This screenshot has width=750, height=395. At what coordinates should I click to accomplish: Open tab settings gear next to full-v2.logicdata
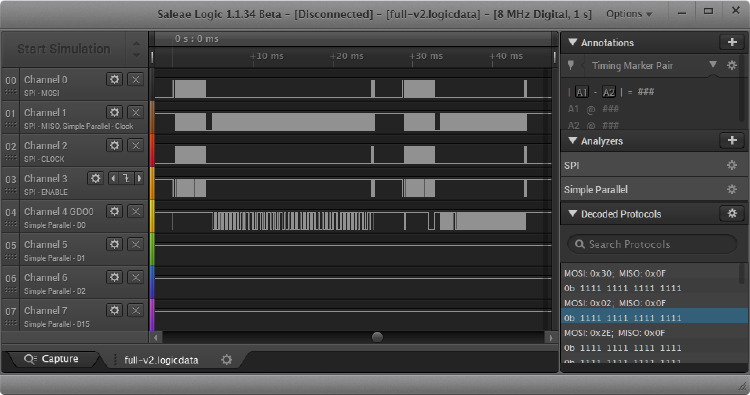[x=227, y=360]
